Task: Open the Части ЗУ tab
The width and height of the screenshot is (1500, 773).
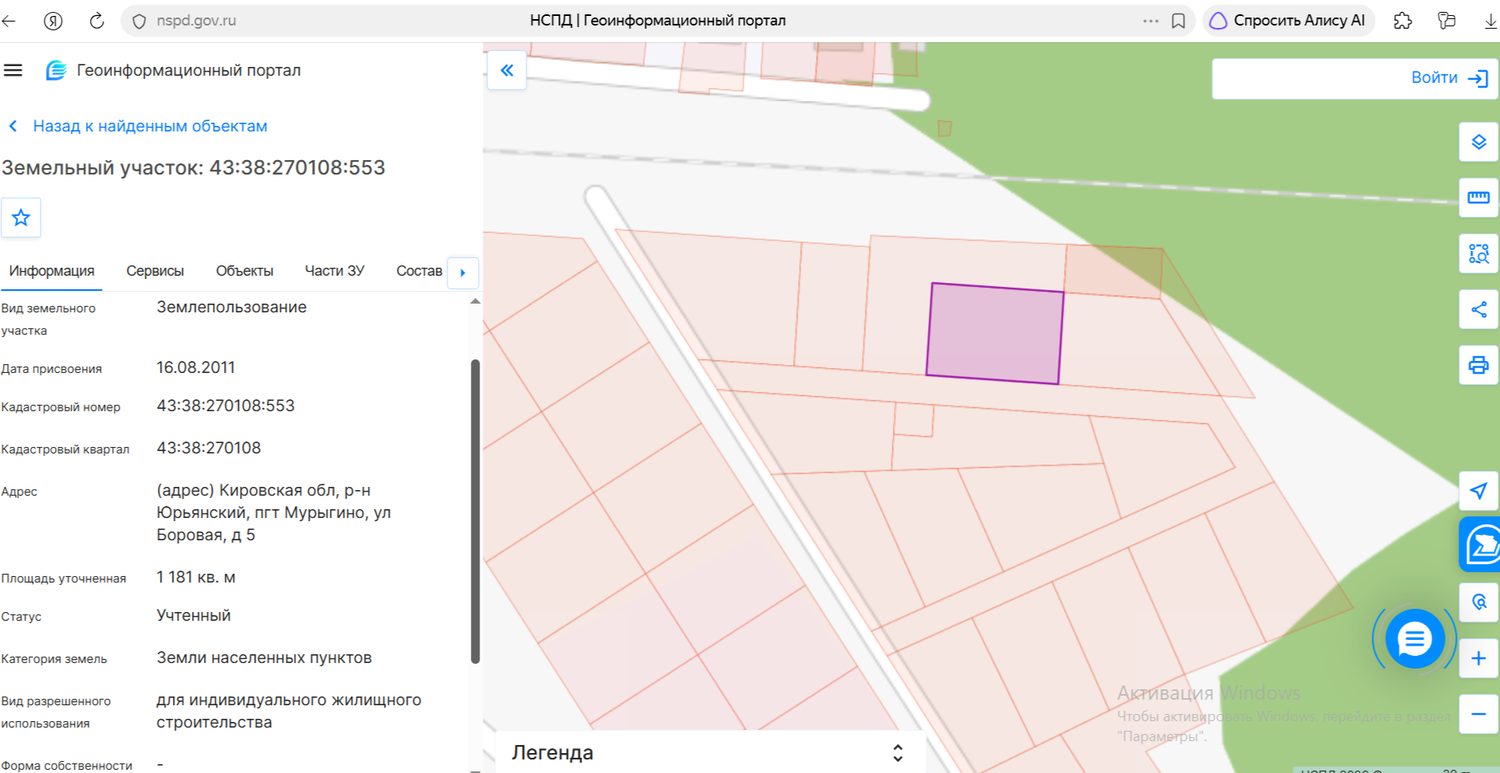Action: (334, 271)
